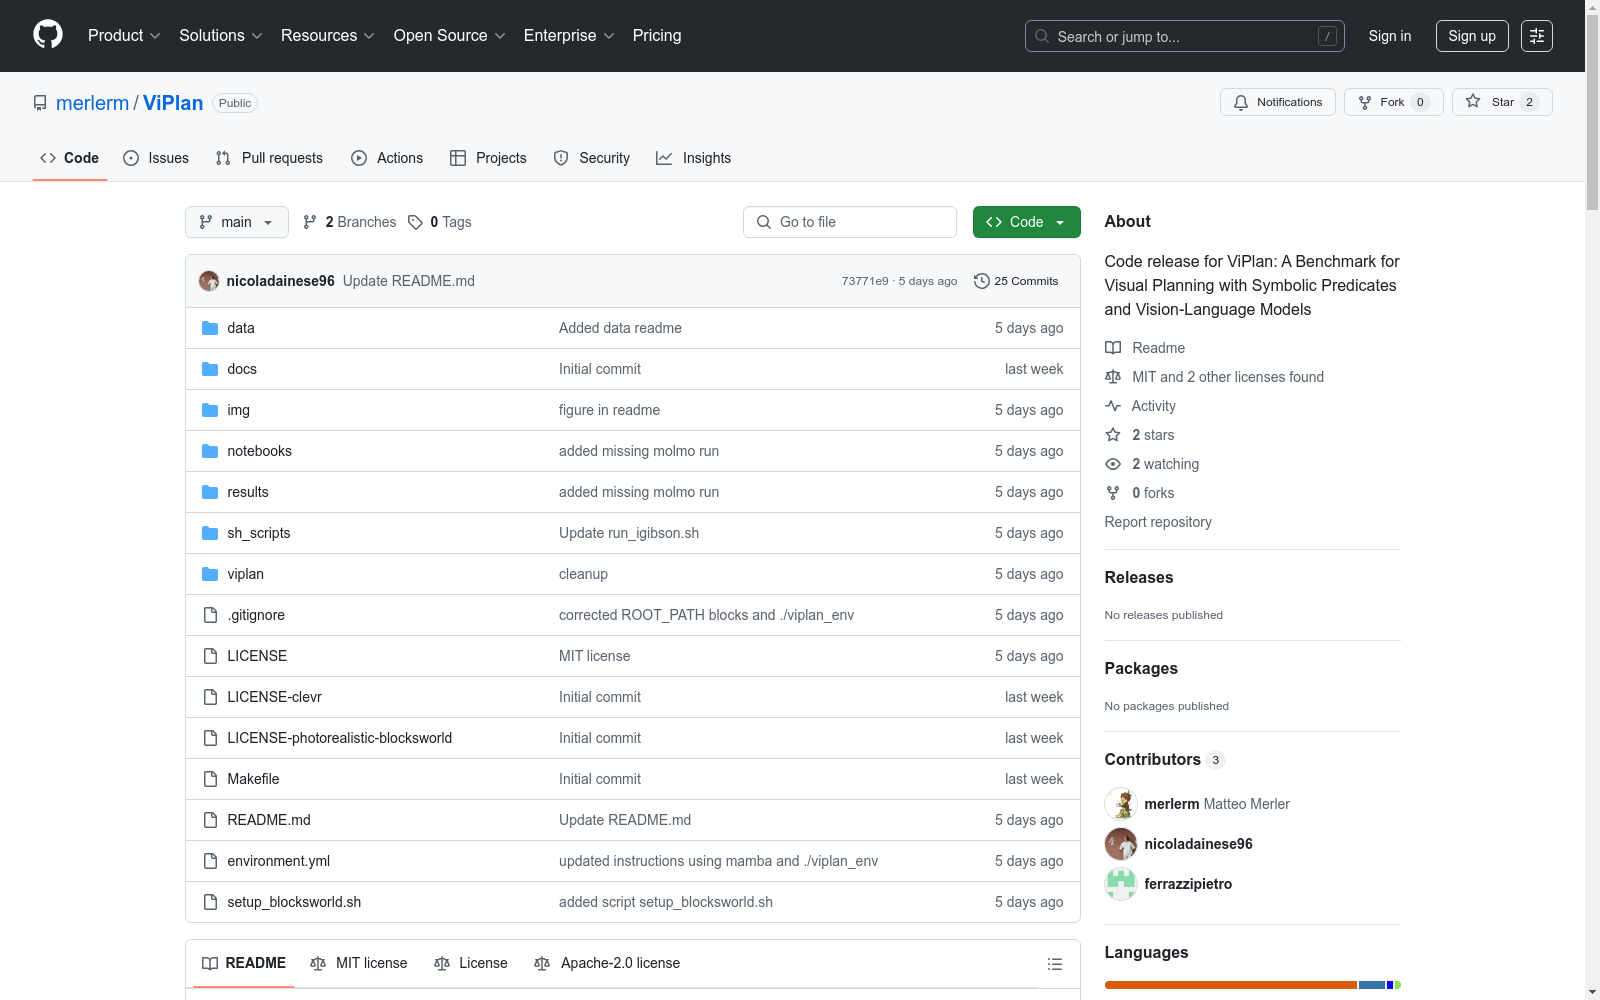This screenshot has width=1600, height=1000.
Task: Expand the Resources menu
Action: (x=328, y=36)
